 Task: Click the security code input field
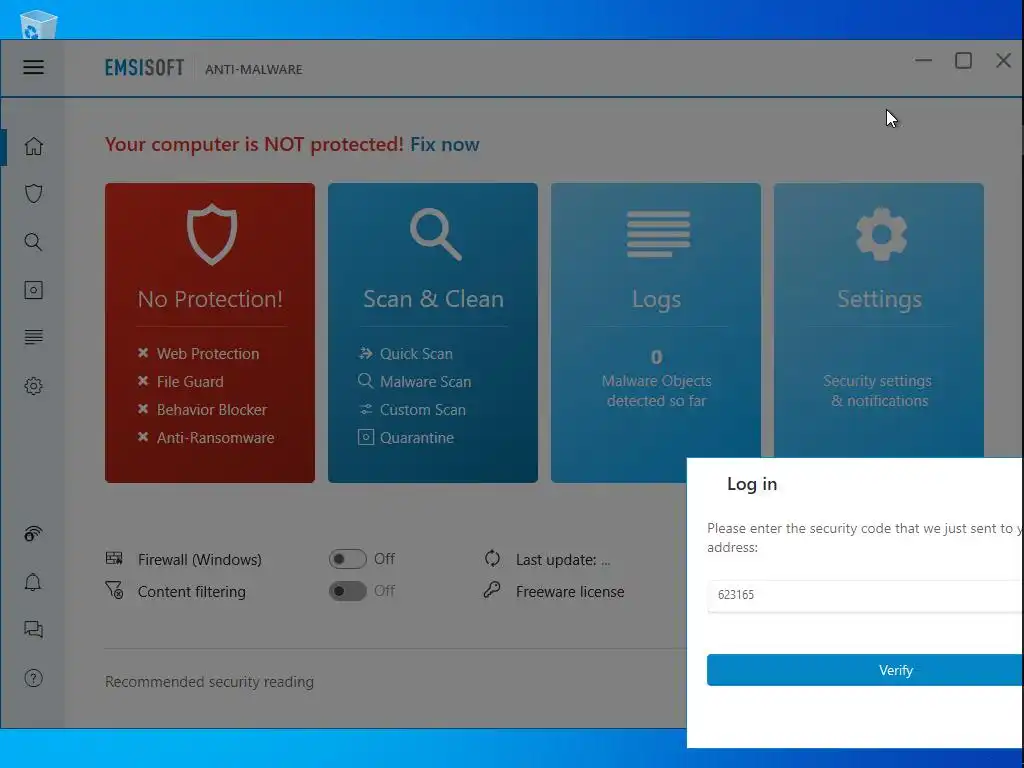(x=865, y=595)
